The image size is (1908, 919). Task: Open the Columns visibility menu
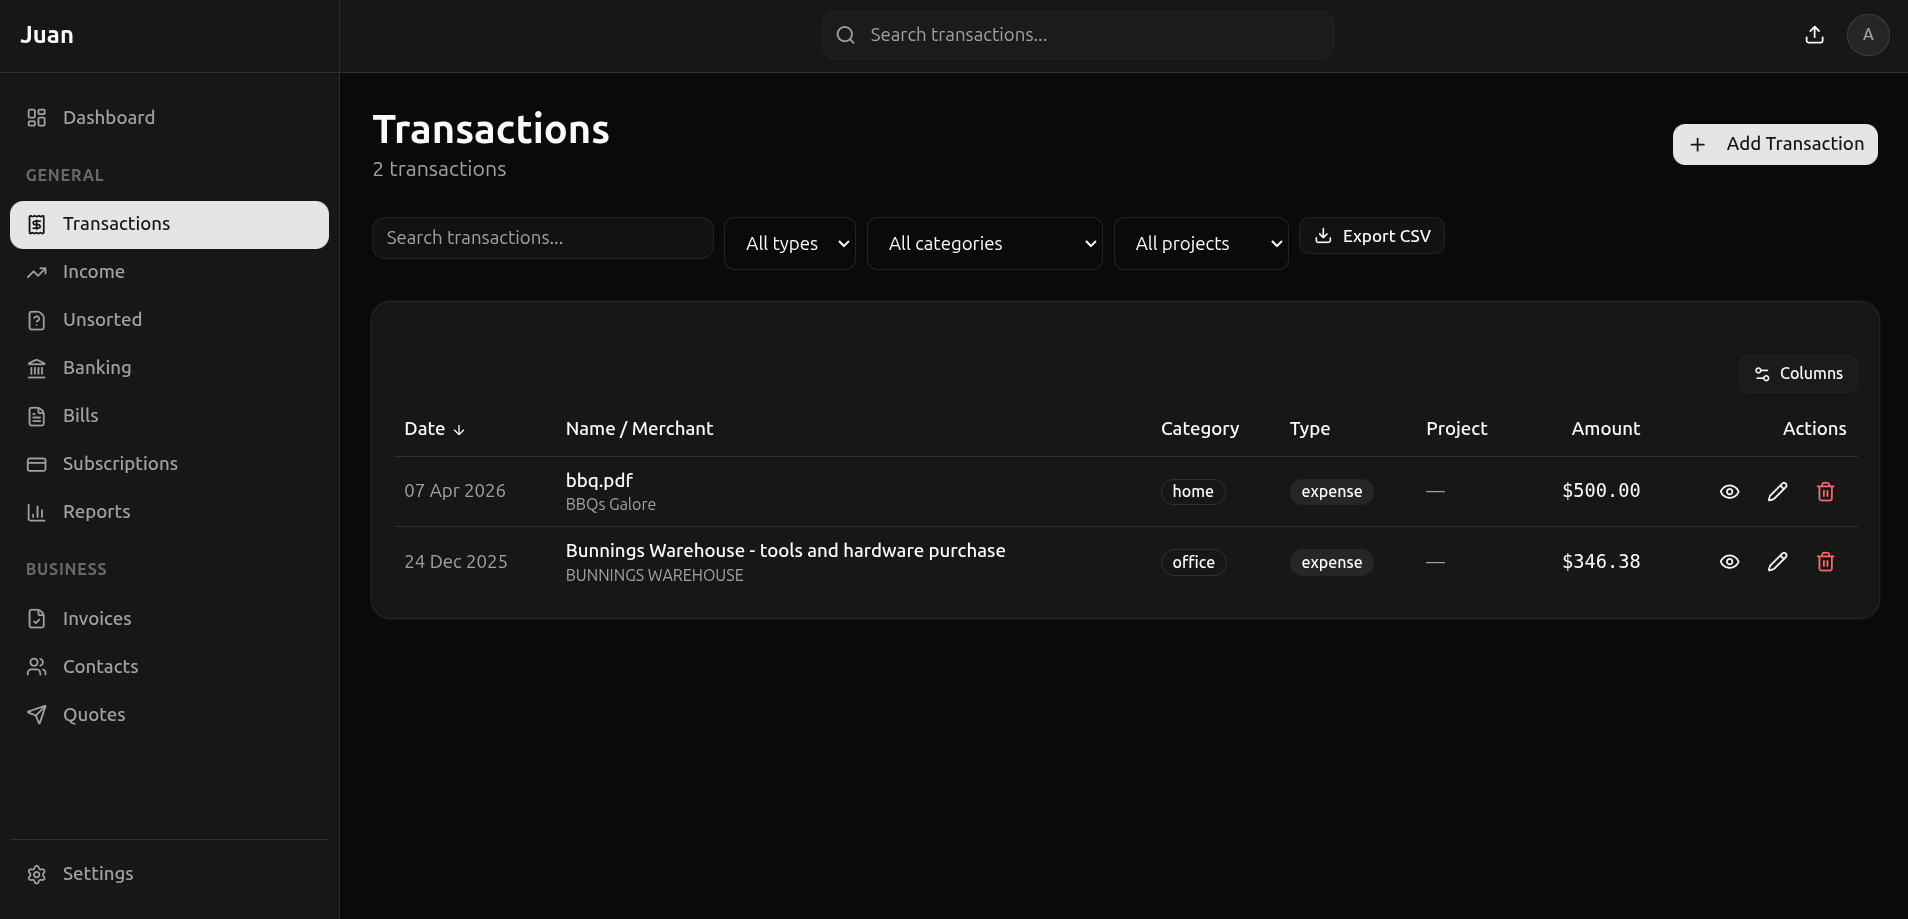pyautogui.click(x=1797, y=373)
